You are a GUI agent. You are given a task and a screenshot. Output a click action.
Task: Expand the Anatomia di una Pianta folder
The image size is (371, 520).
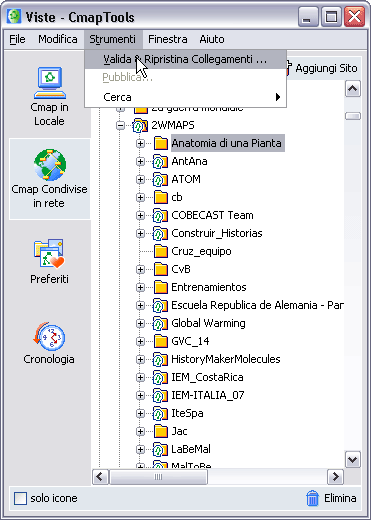point(140,144)
